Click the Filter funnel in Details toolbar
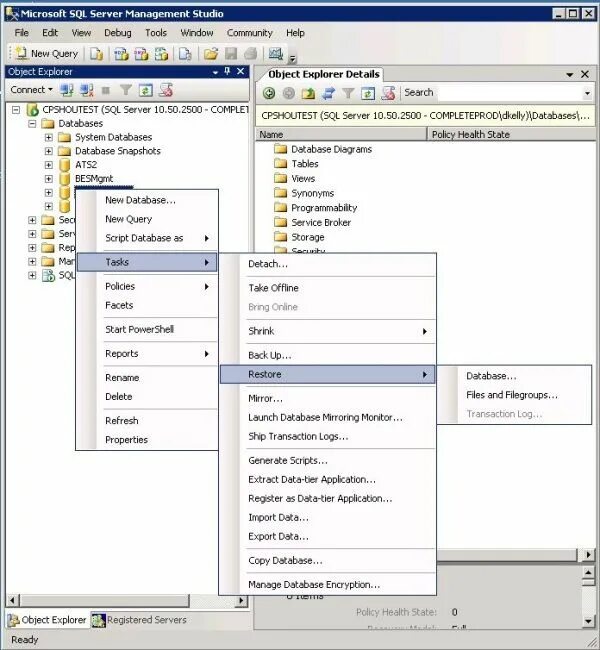600x650 pixels. (348, 93)
